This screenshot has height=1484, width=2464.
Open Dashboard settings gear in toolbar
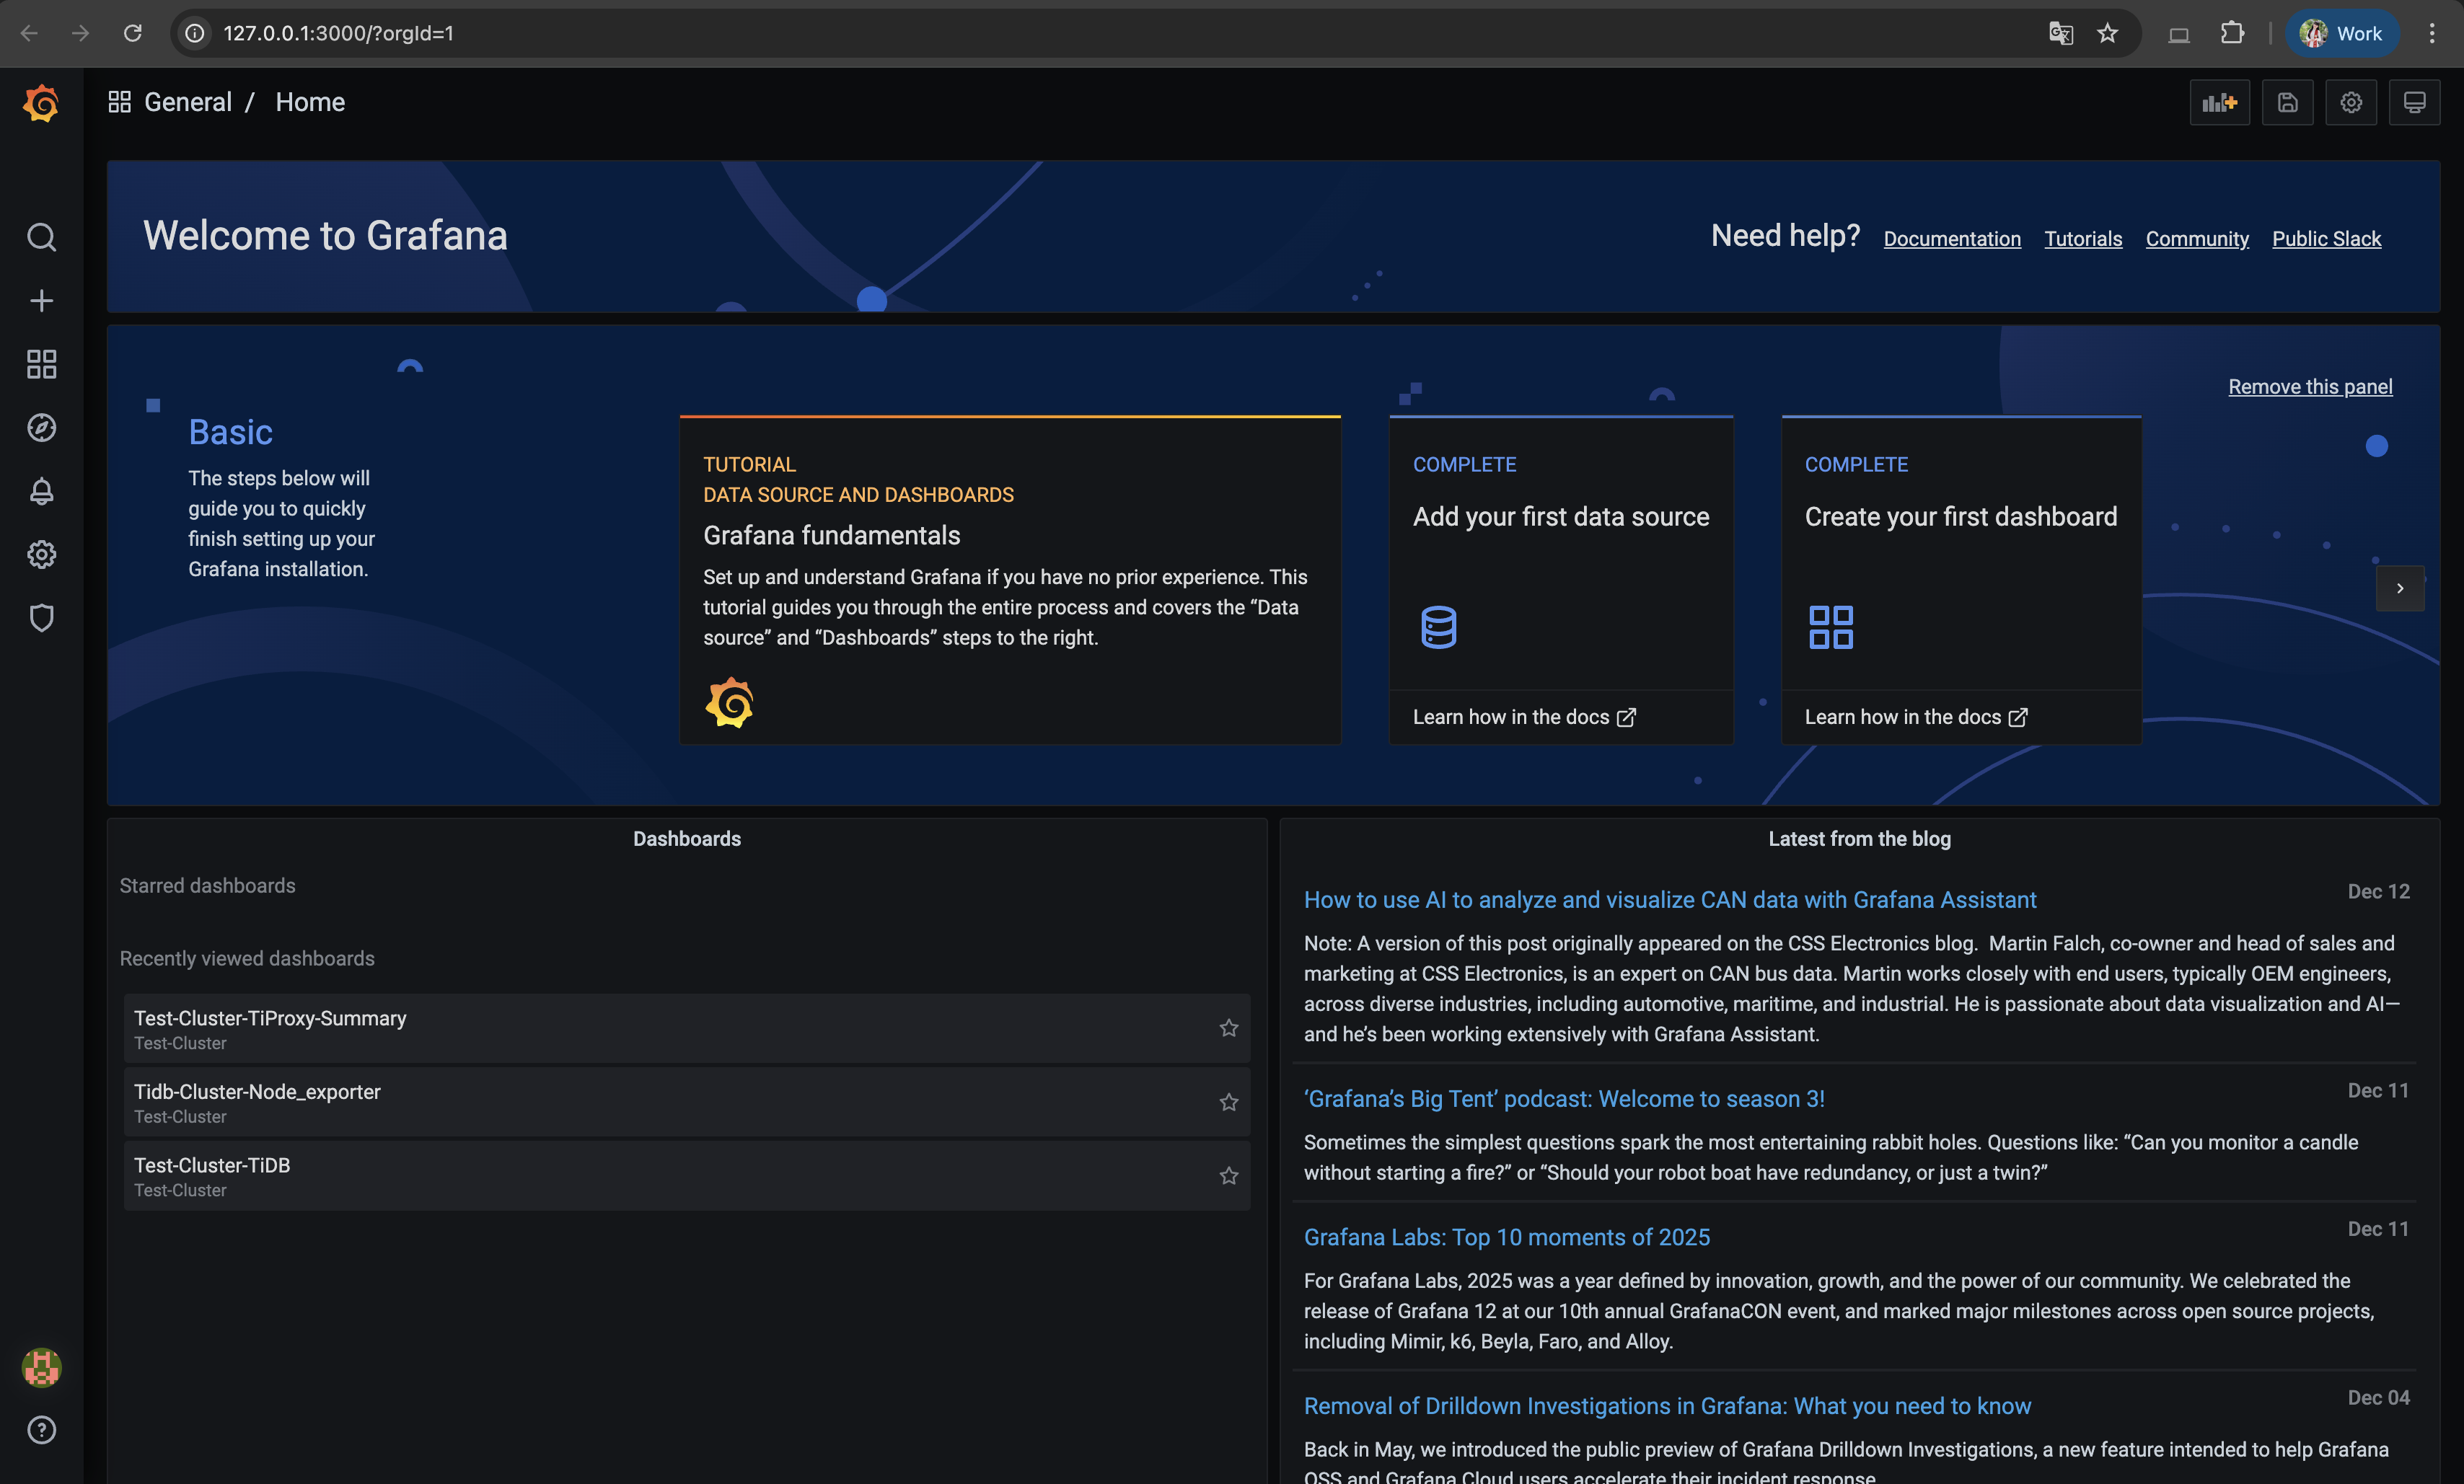tap(2351, 103)
